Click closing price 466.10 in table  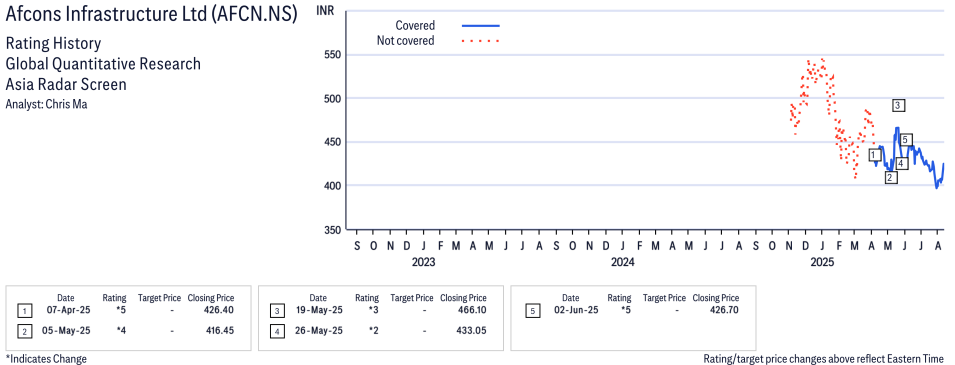click(x=472, y=310)
